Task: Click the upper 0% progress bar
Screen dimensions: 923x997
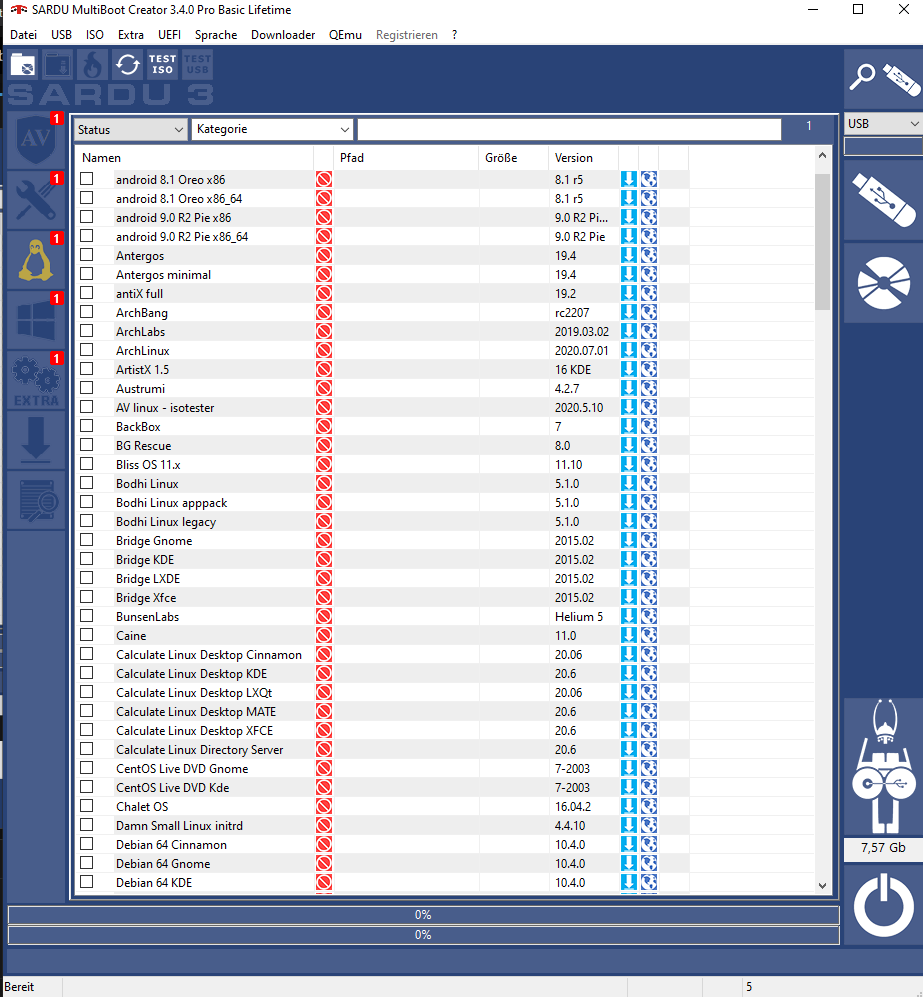Action: tap(423, 915)
